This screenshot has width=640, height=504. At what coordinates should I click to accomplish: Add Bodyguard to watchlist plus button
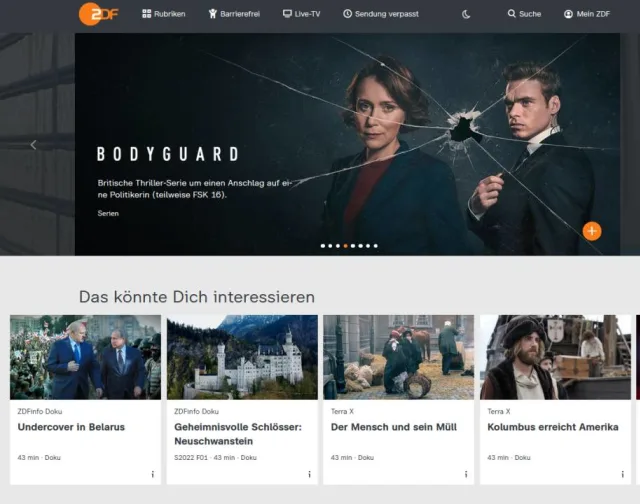pyautogui.click(x=592, y=231)
